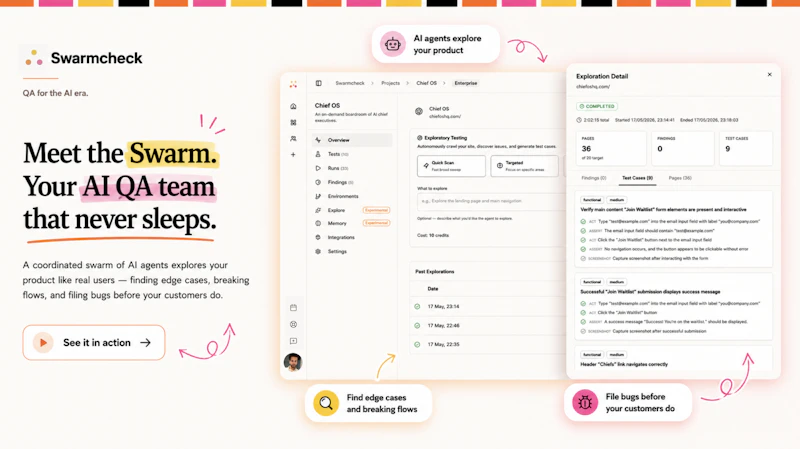The width and height of the screenshot is (800, 449).
Task: Switch to the Pages (36) tab
Action: 680,178
